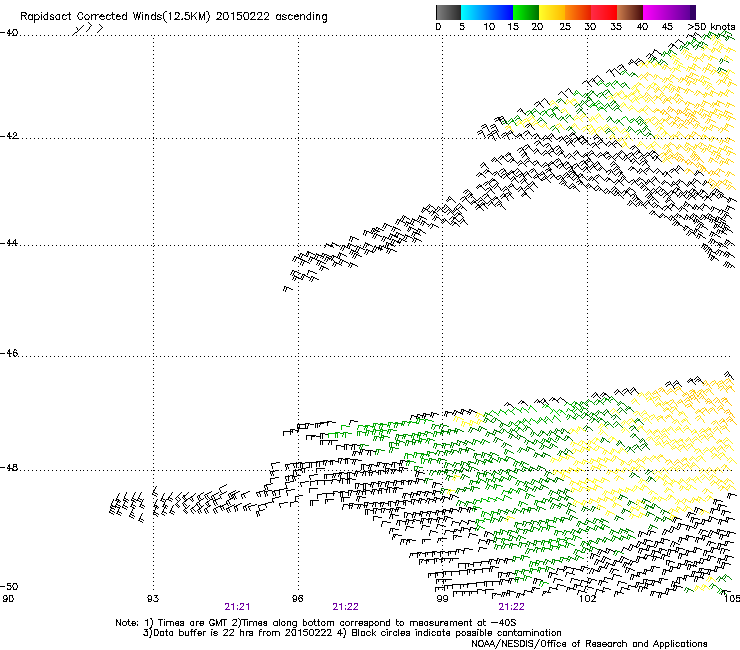The image size is (740, 650).
Task: Click the dark purple >50 knots legend end
Action: [692, 12]
